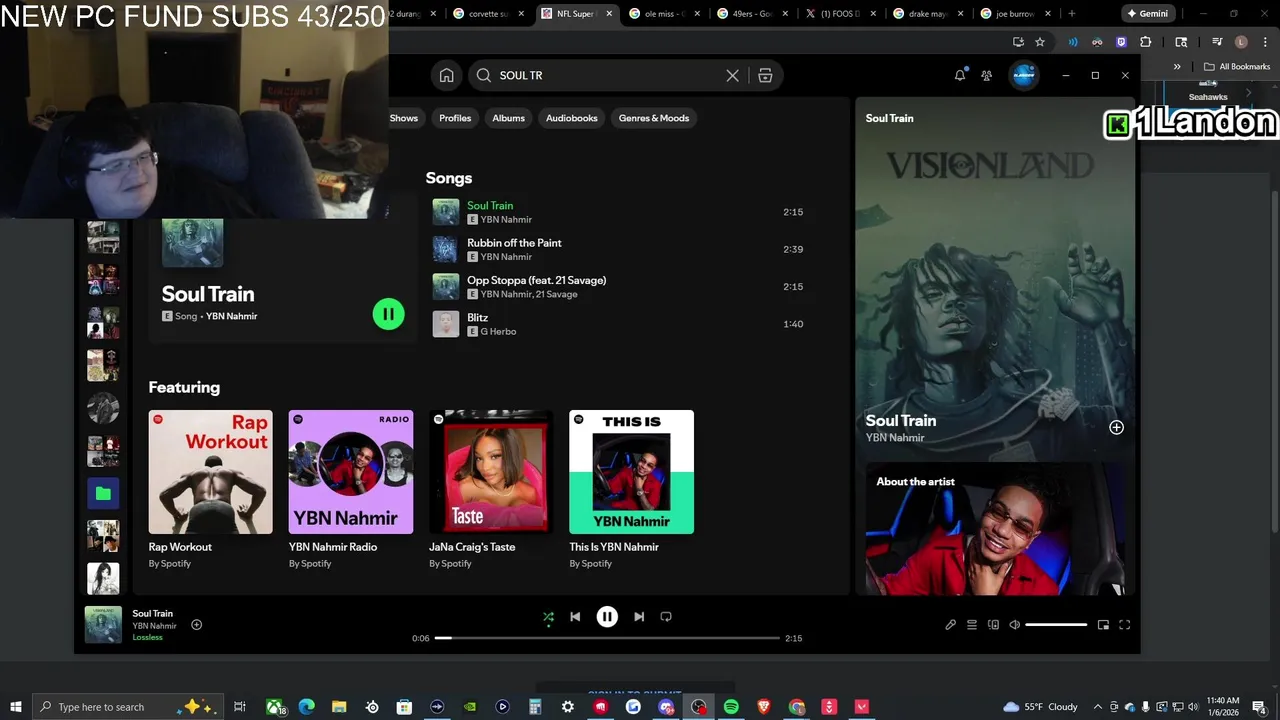The image size is (1280, 720).
Task: Open the Spotify profile avatar menu
Action: pyautogui.click(x=1023, y=75)
